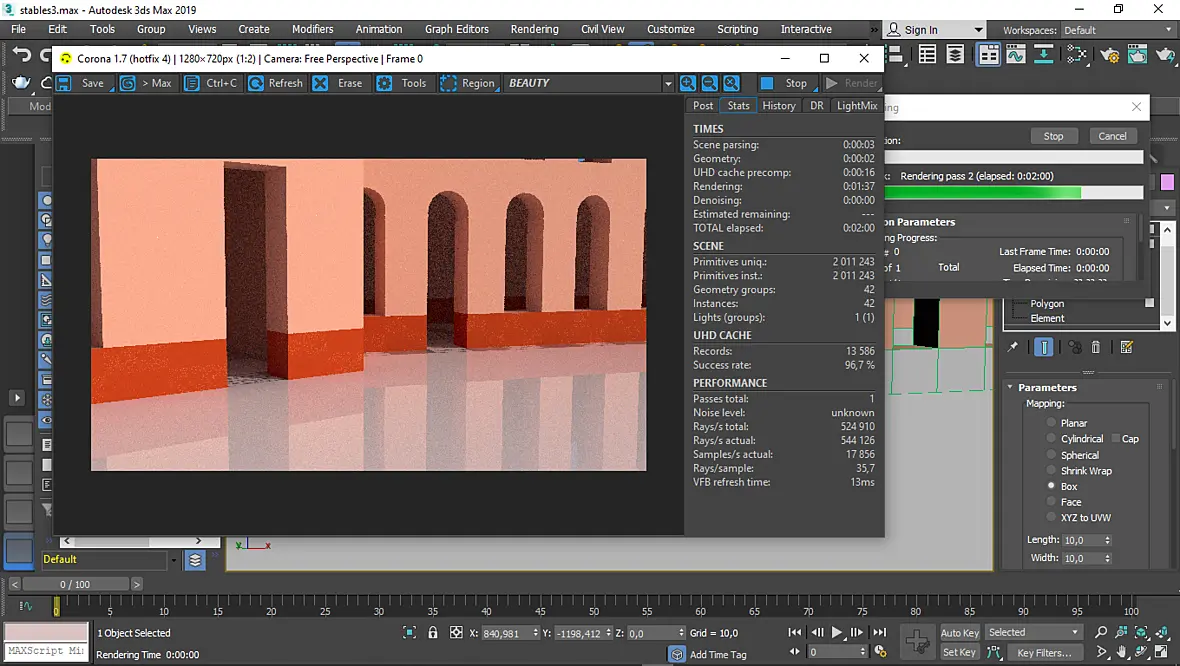
Task: Click the zoom in magnifier icon
Action: click(687, 83)
